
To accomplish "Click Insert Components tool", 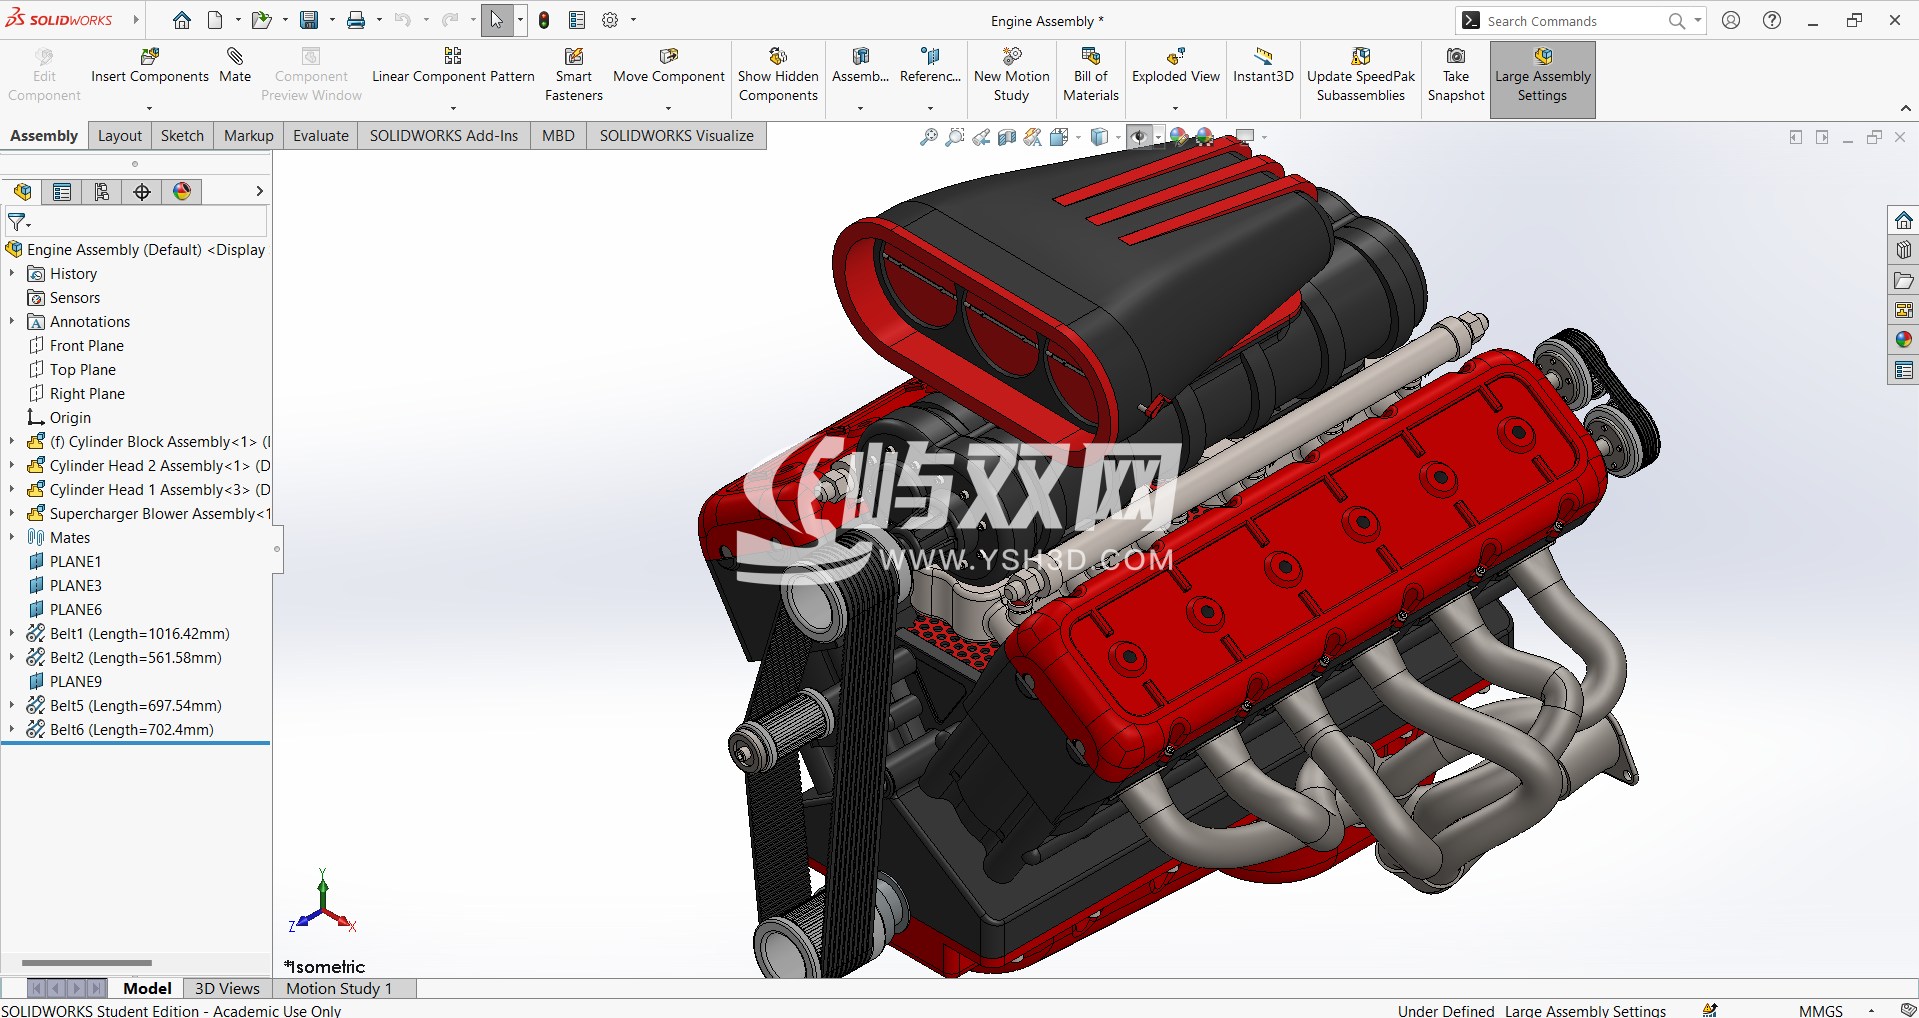I will pyautogui.click(x=150, y=66).
